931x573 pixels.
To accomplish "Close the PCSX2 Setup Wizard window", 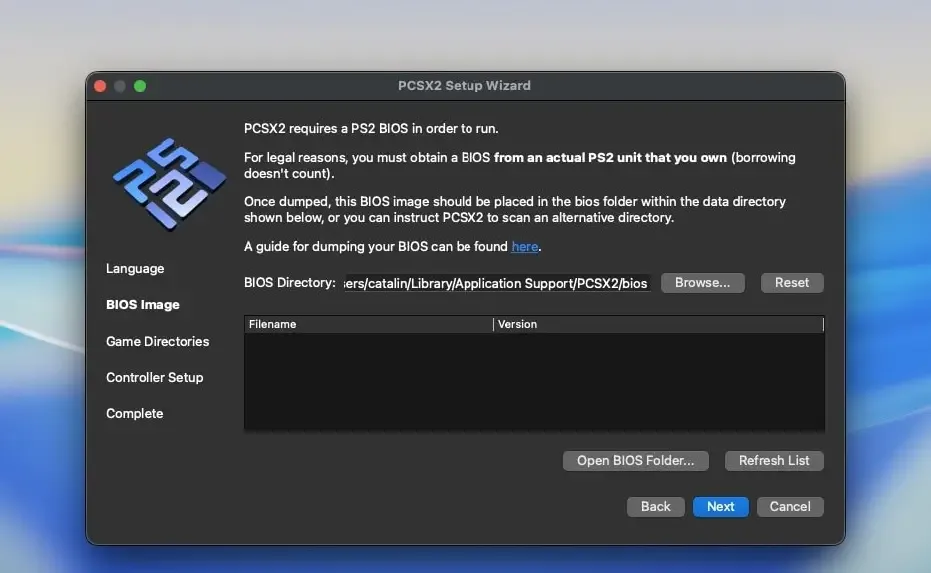I will 100,86.
